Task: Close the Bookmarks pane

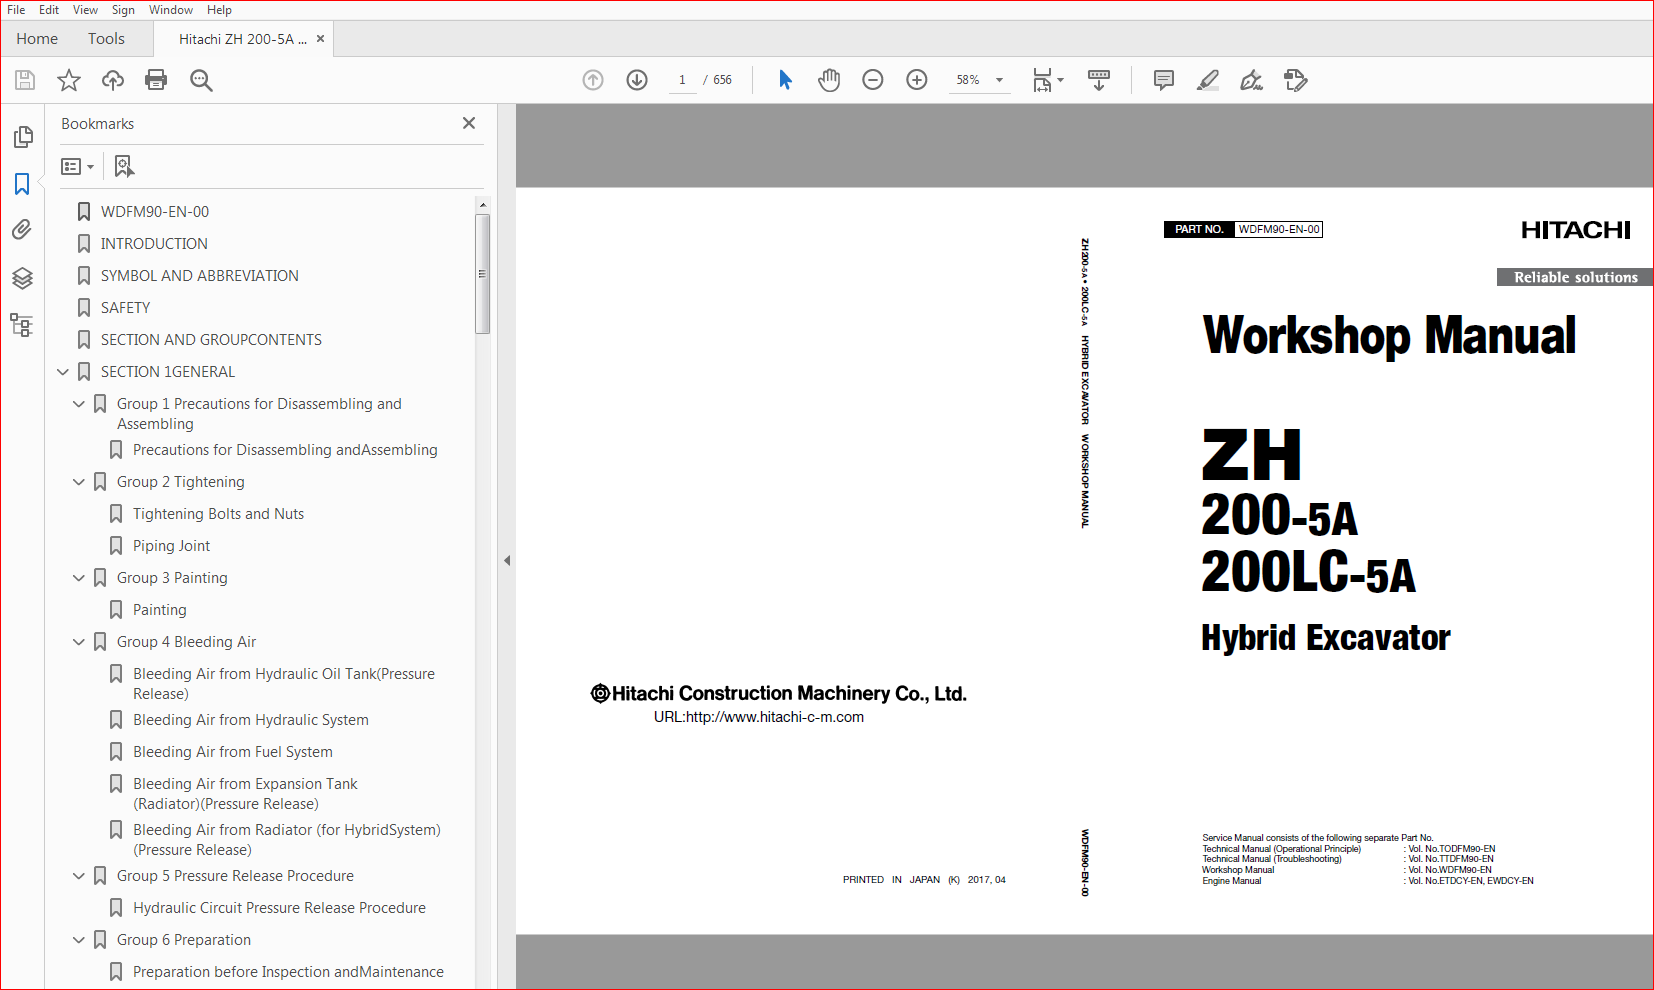Action: point(469,123)
